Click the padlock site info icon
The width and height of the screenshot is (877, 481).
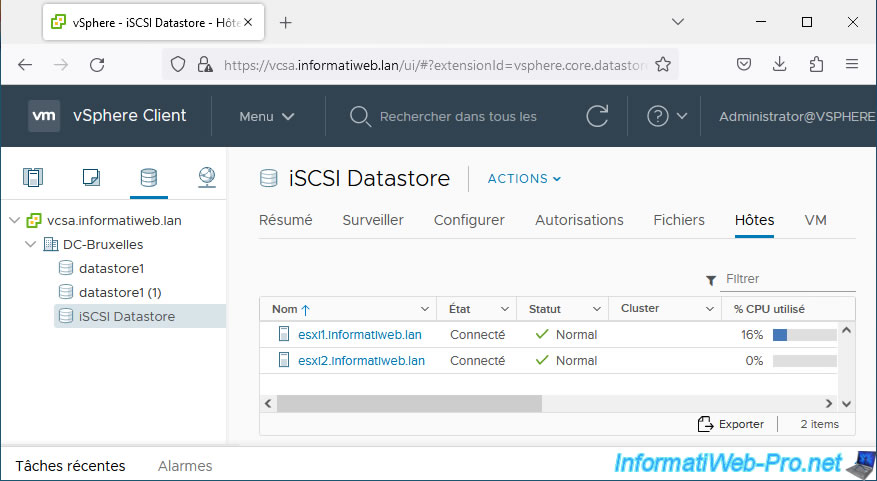click(x=205, y=65)
